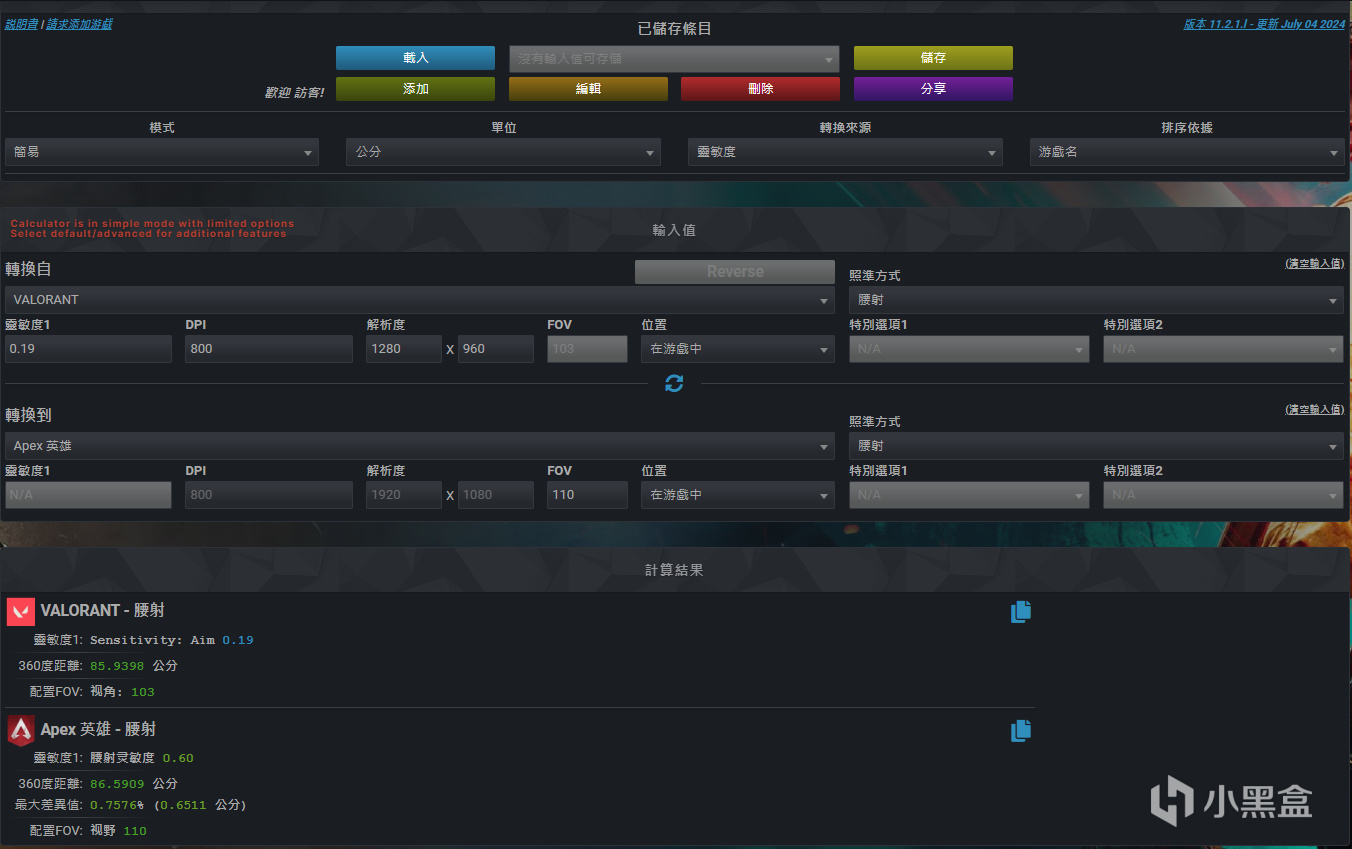
Task: Click the purple 分享 button
Action: click(933, 89)
